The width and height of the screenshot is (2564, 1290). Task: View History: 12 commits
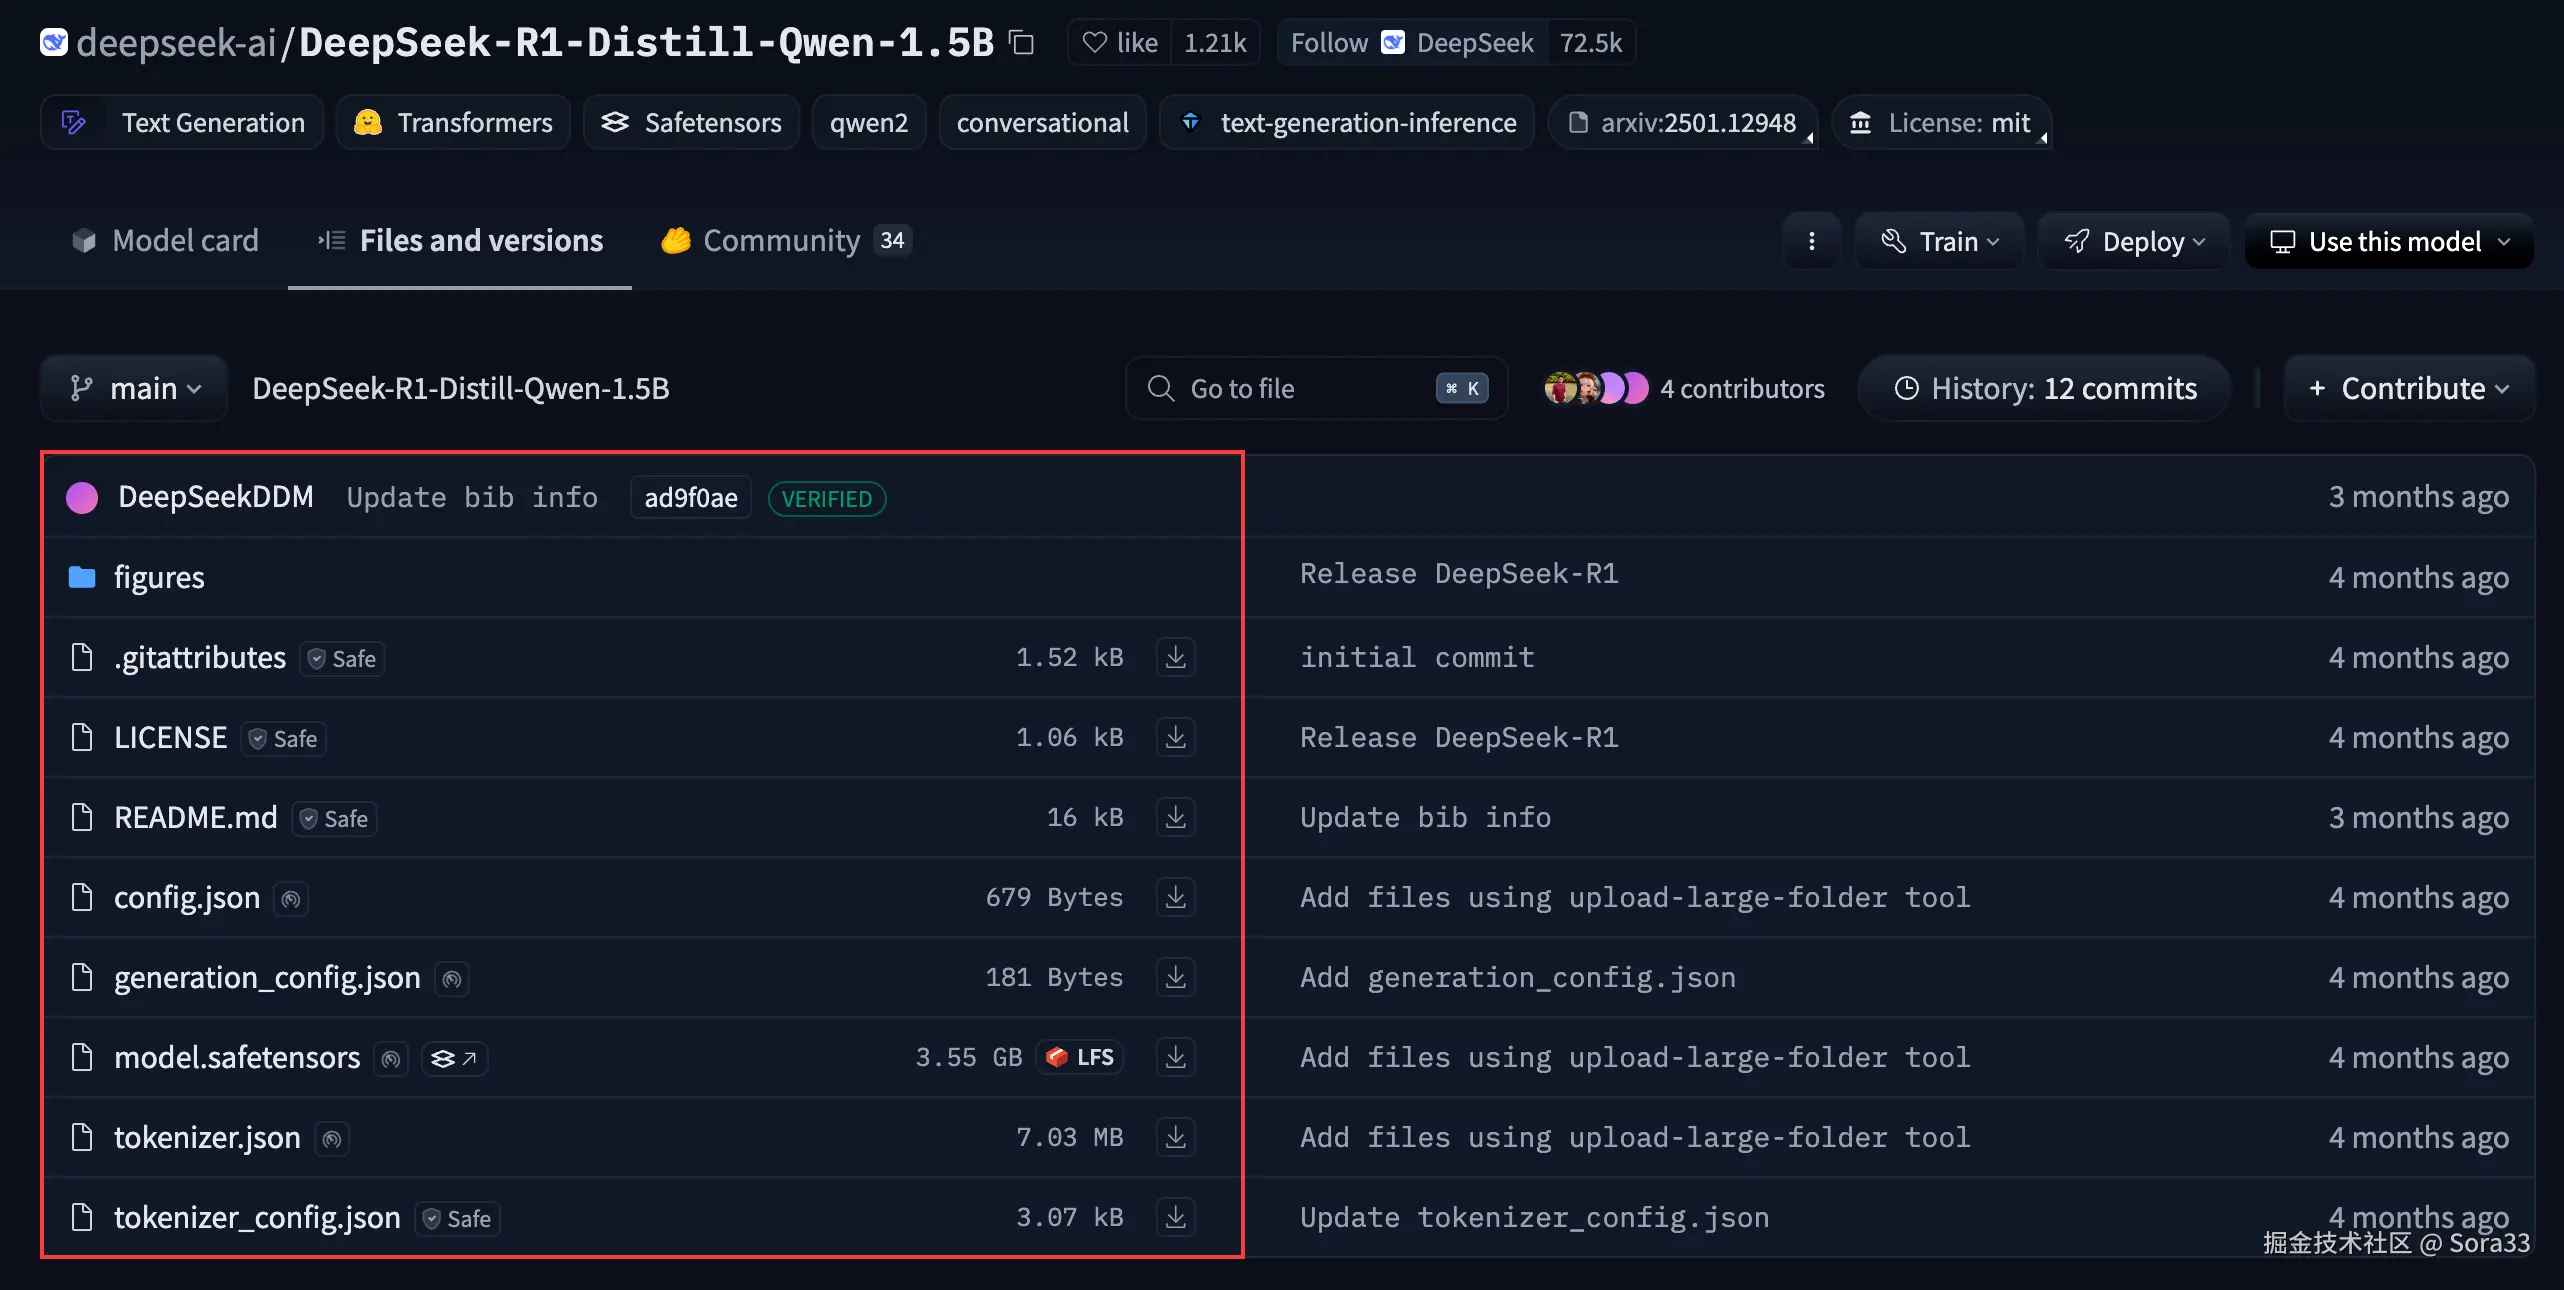pos(2045,388)
